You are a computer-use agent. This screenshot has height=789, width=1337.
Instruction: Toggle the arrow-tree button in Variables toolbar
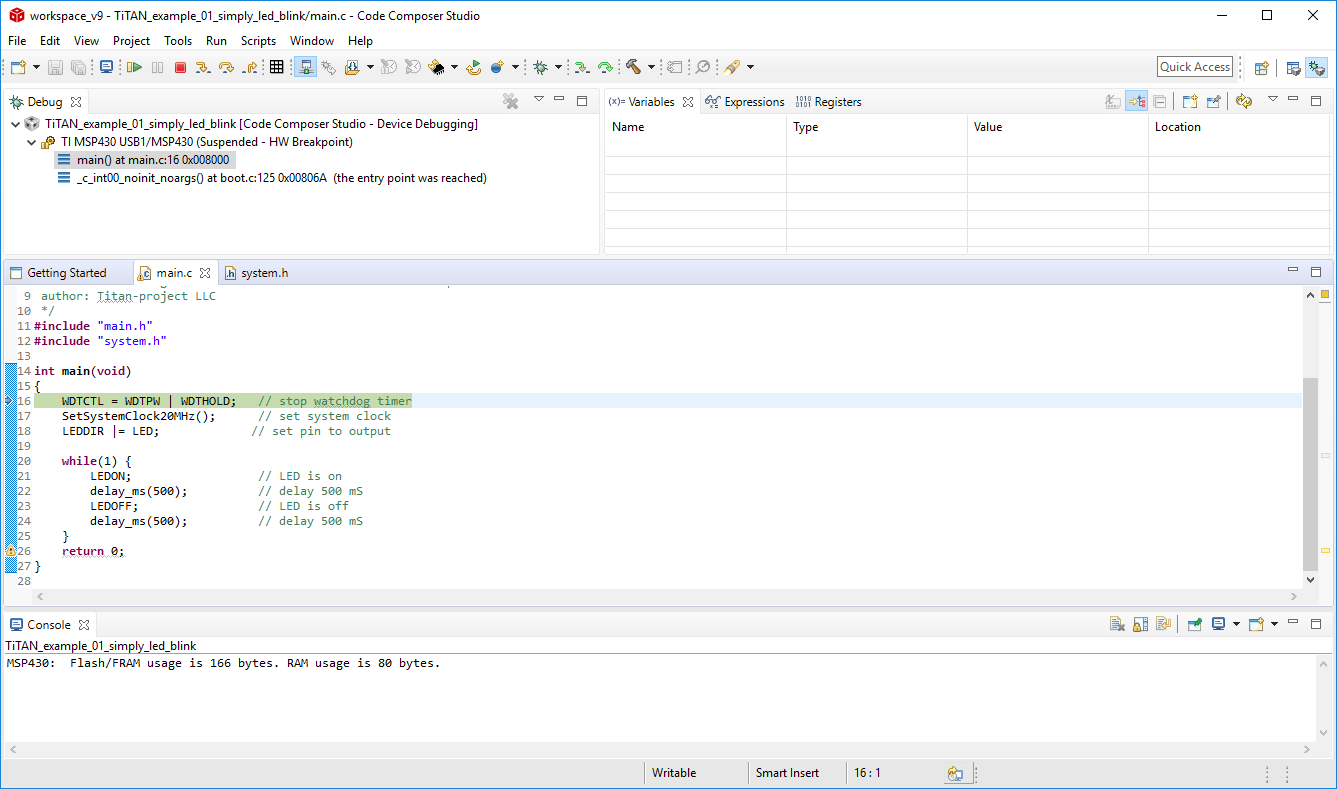pyautogui.click(x=1136, y=101)
